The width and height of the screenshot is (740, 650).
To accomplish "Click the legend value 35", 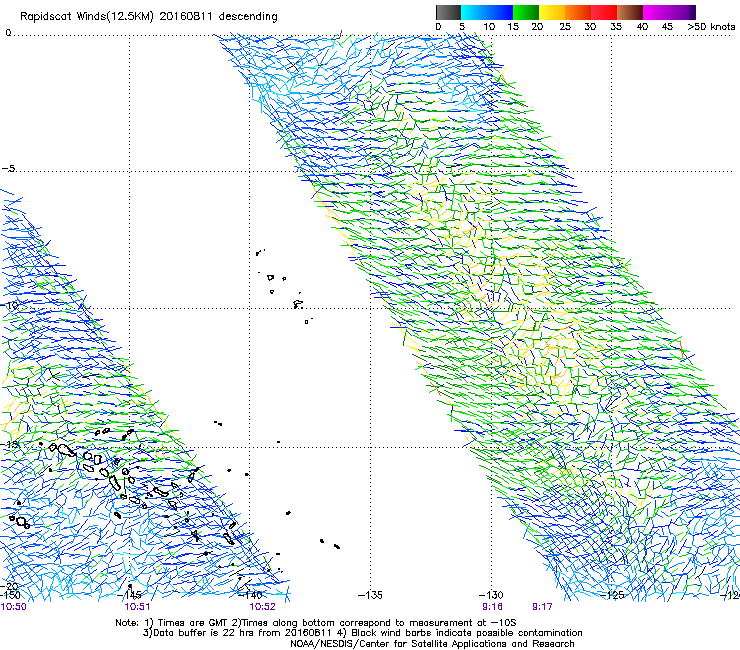I will click(x=616, y=27).
